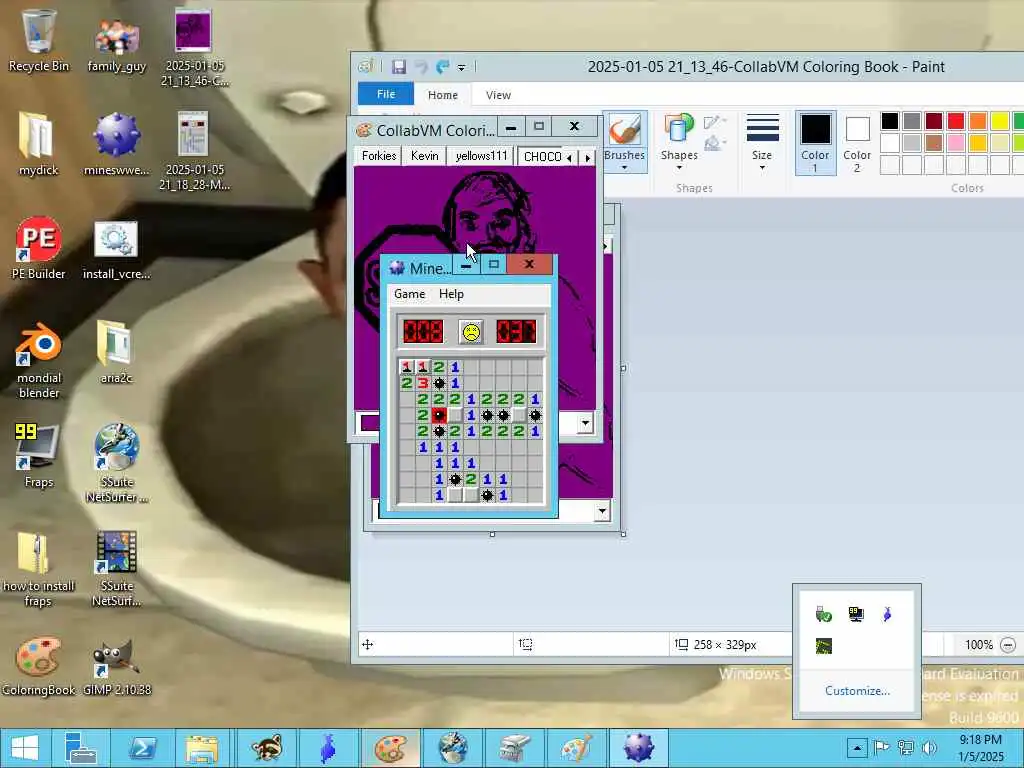This screenshot has width=1024, height=768.
Task: Click the Start button on the taskbar
Action: click(25, 748)
